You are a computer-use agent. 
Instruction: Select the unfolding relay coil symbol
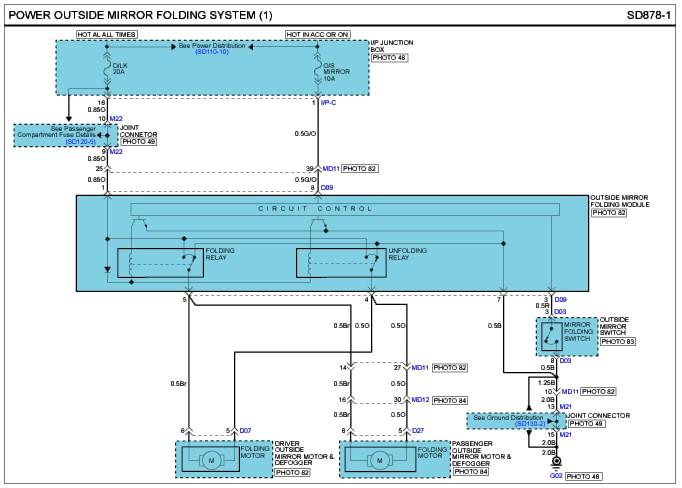[309, 264]
